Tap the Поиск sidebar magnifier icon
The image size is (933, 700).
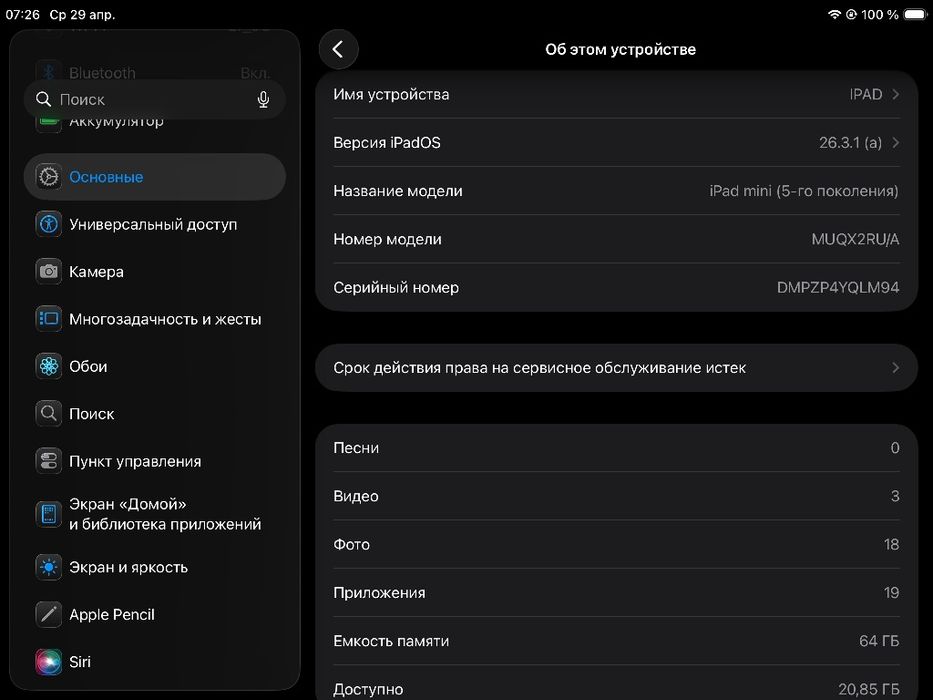[x=48, y=414]
